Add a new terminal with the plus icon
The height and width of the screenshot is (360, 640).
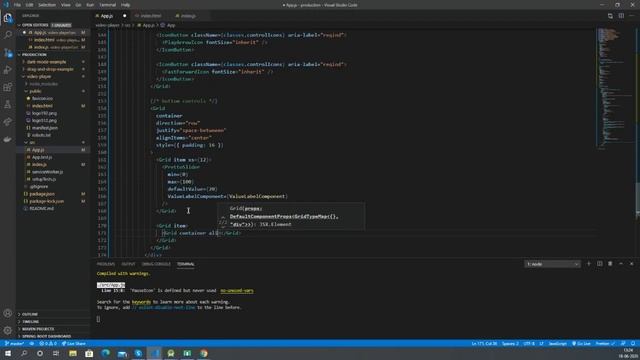pos(589,264)
